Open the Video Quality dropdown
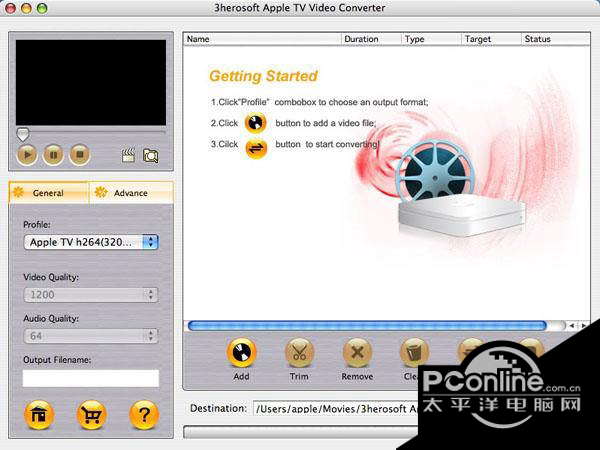Screen dimensions: 600x450 (x=91, y=295)
